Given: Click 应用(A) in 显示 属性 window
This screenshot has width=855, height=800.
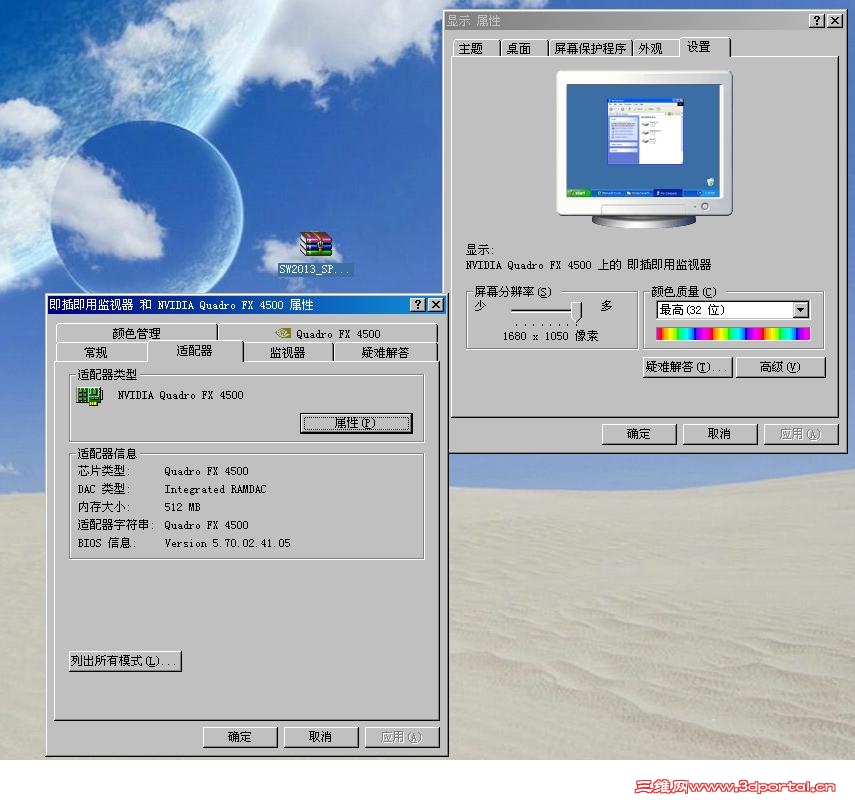Looking at the screenshot, I should point(801,434).
